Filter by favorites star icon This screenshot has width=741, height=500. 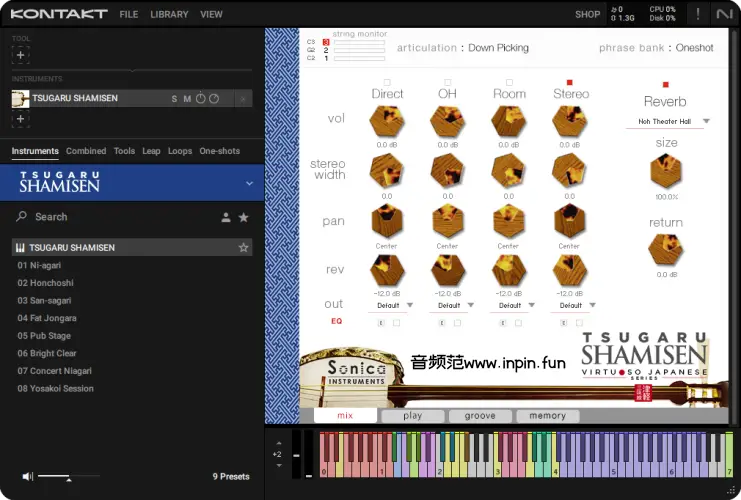tap(243, 217)
